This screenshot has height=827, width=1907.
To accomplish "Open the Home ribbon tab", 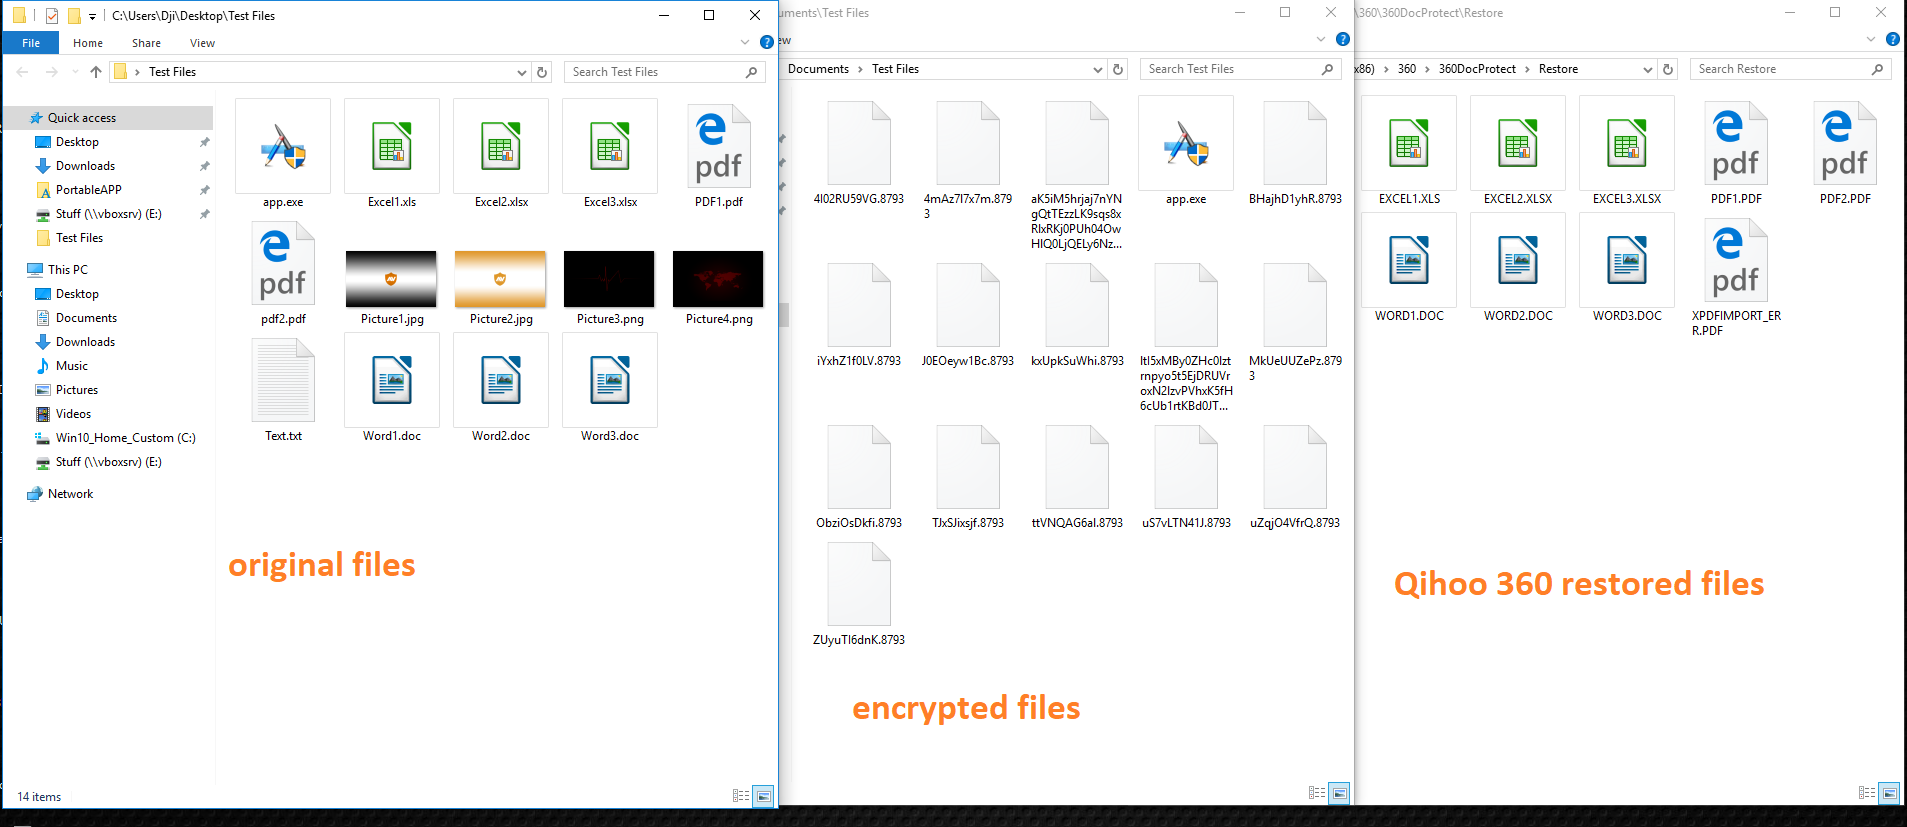I will click(x=88, y=43).
